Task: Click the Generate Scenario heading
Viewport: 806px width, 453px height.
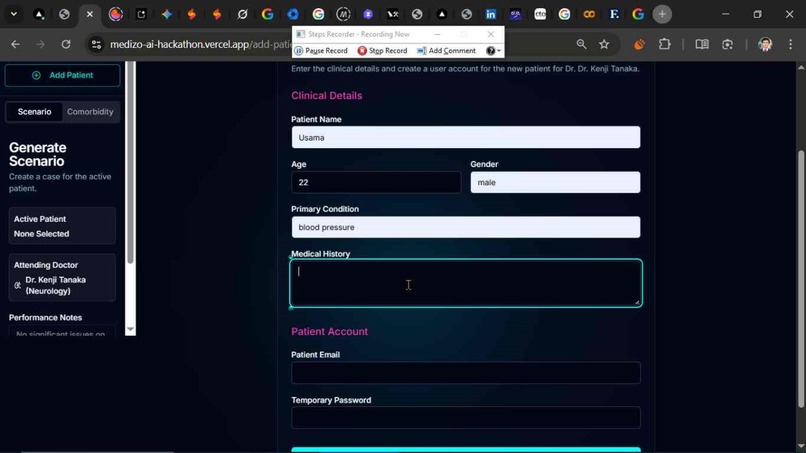Action: click(38, 154)
